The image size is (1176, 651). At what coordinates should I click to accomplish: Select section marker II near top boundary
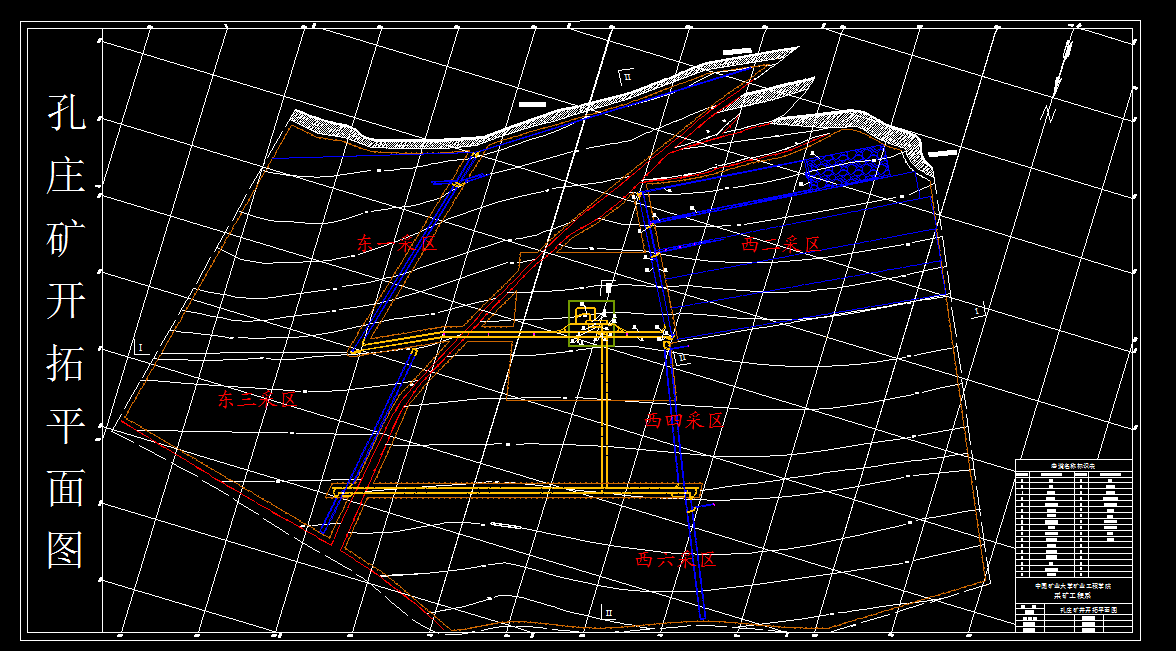tap(625, 76)
